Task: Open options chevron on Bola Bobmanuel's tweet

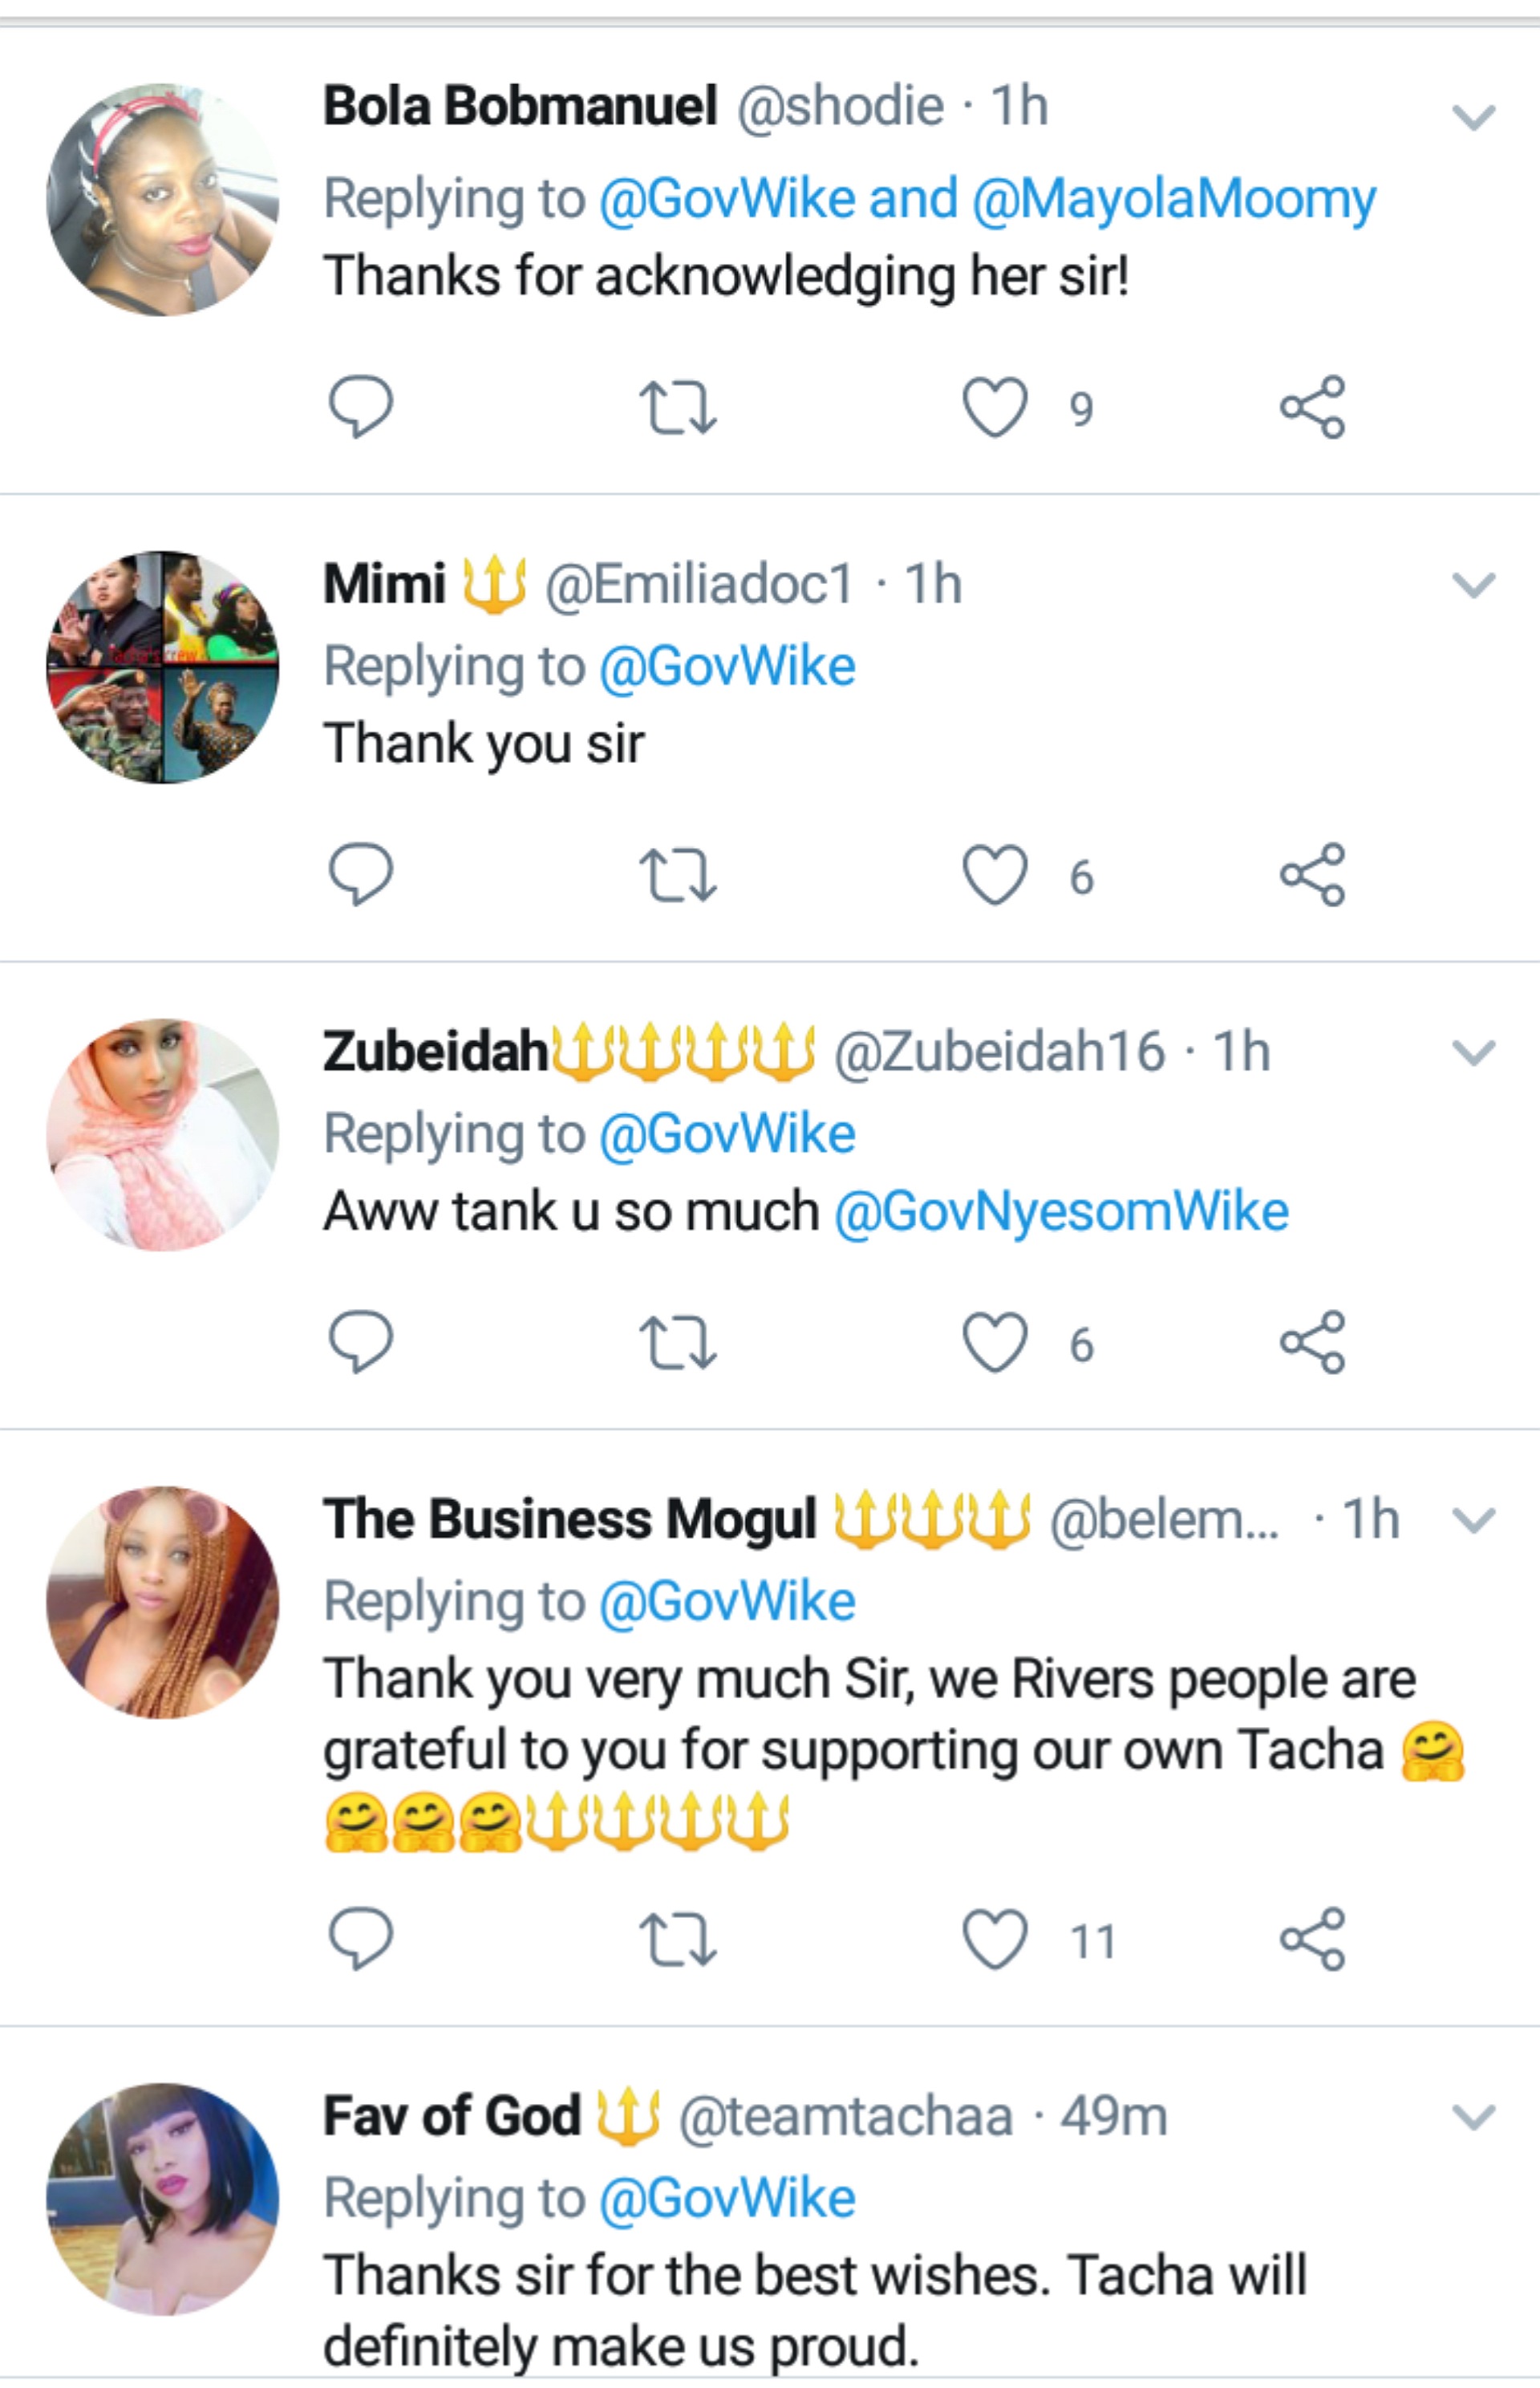Action: click(x=1473, y=118)
